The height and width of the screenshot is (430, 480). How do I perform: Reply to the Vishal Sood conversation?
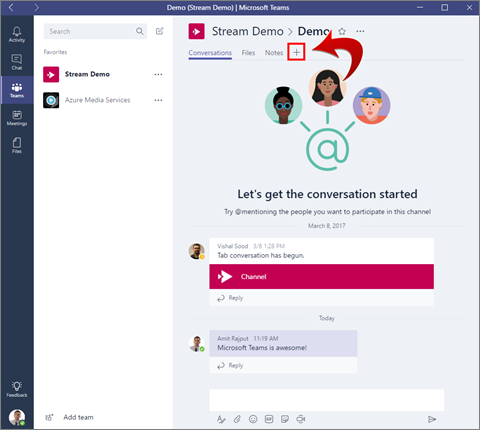pyautogui.click(x=230, y=298)
